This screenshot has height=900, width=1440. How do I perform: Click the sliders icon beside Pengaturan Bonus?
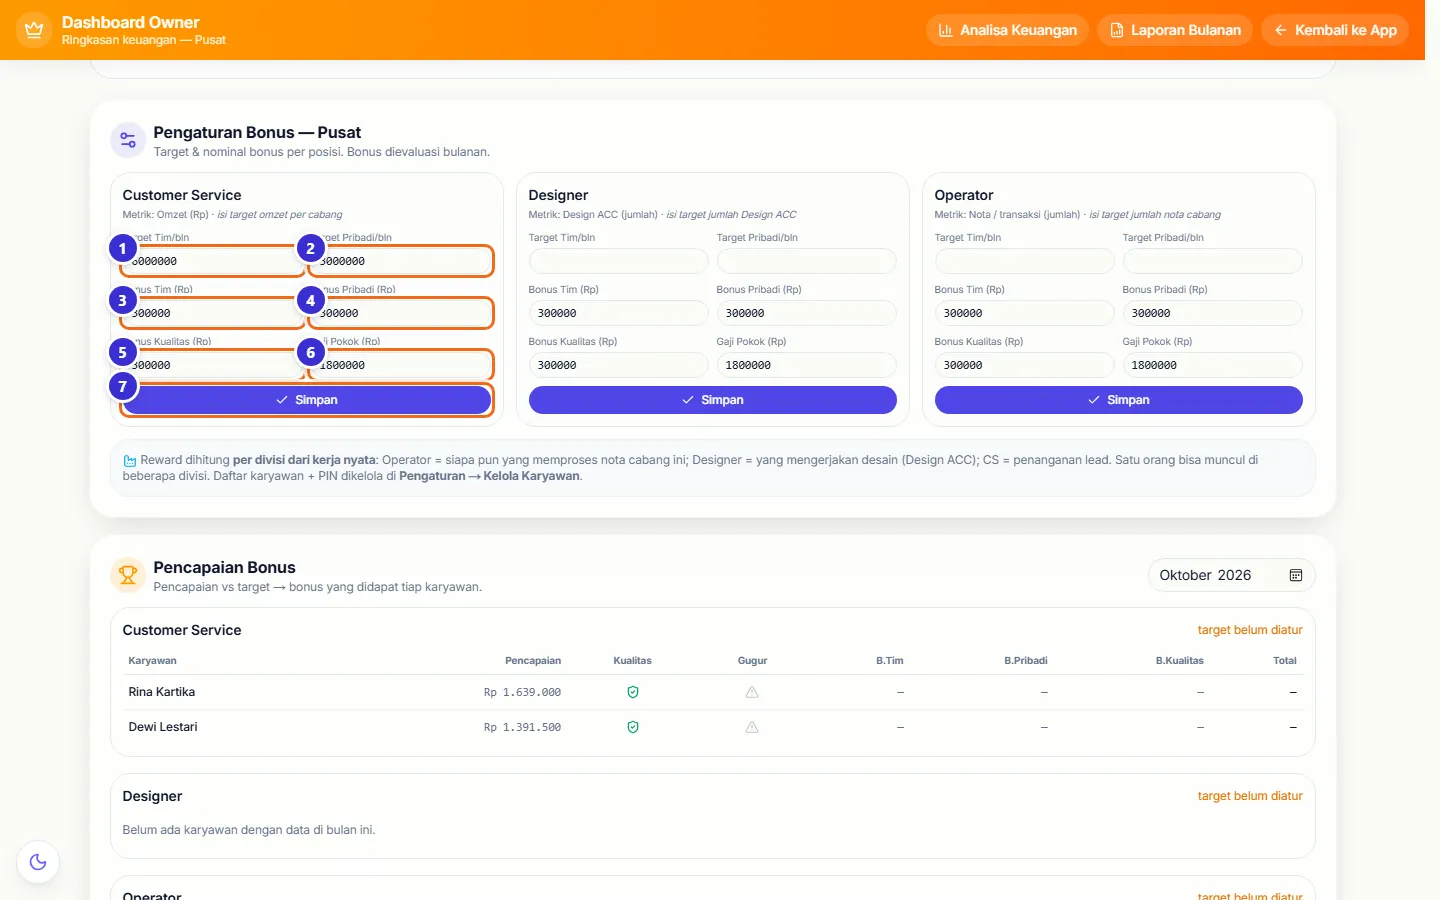[128, 140]
